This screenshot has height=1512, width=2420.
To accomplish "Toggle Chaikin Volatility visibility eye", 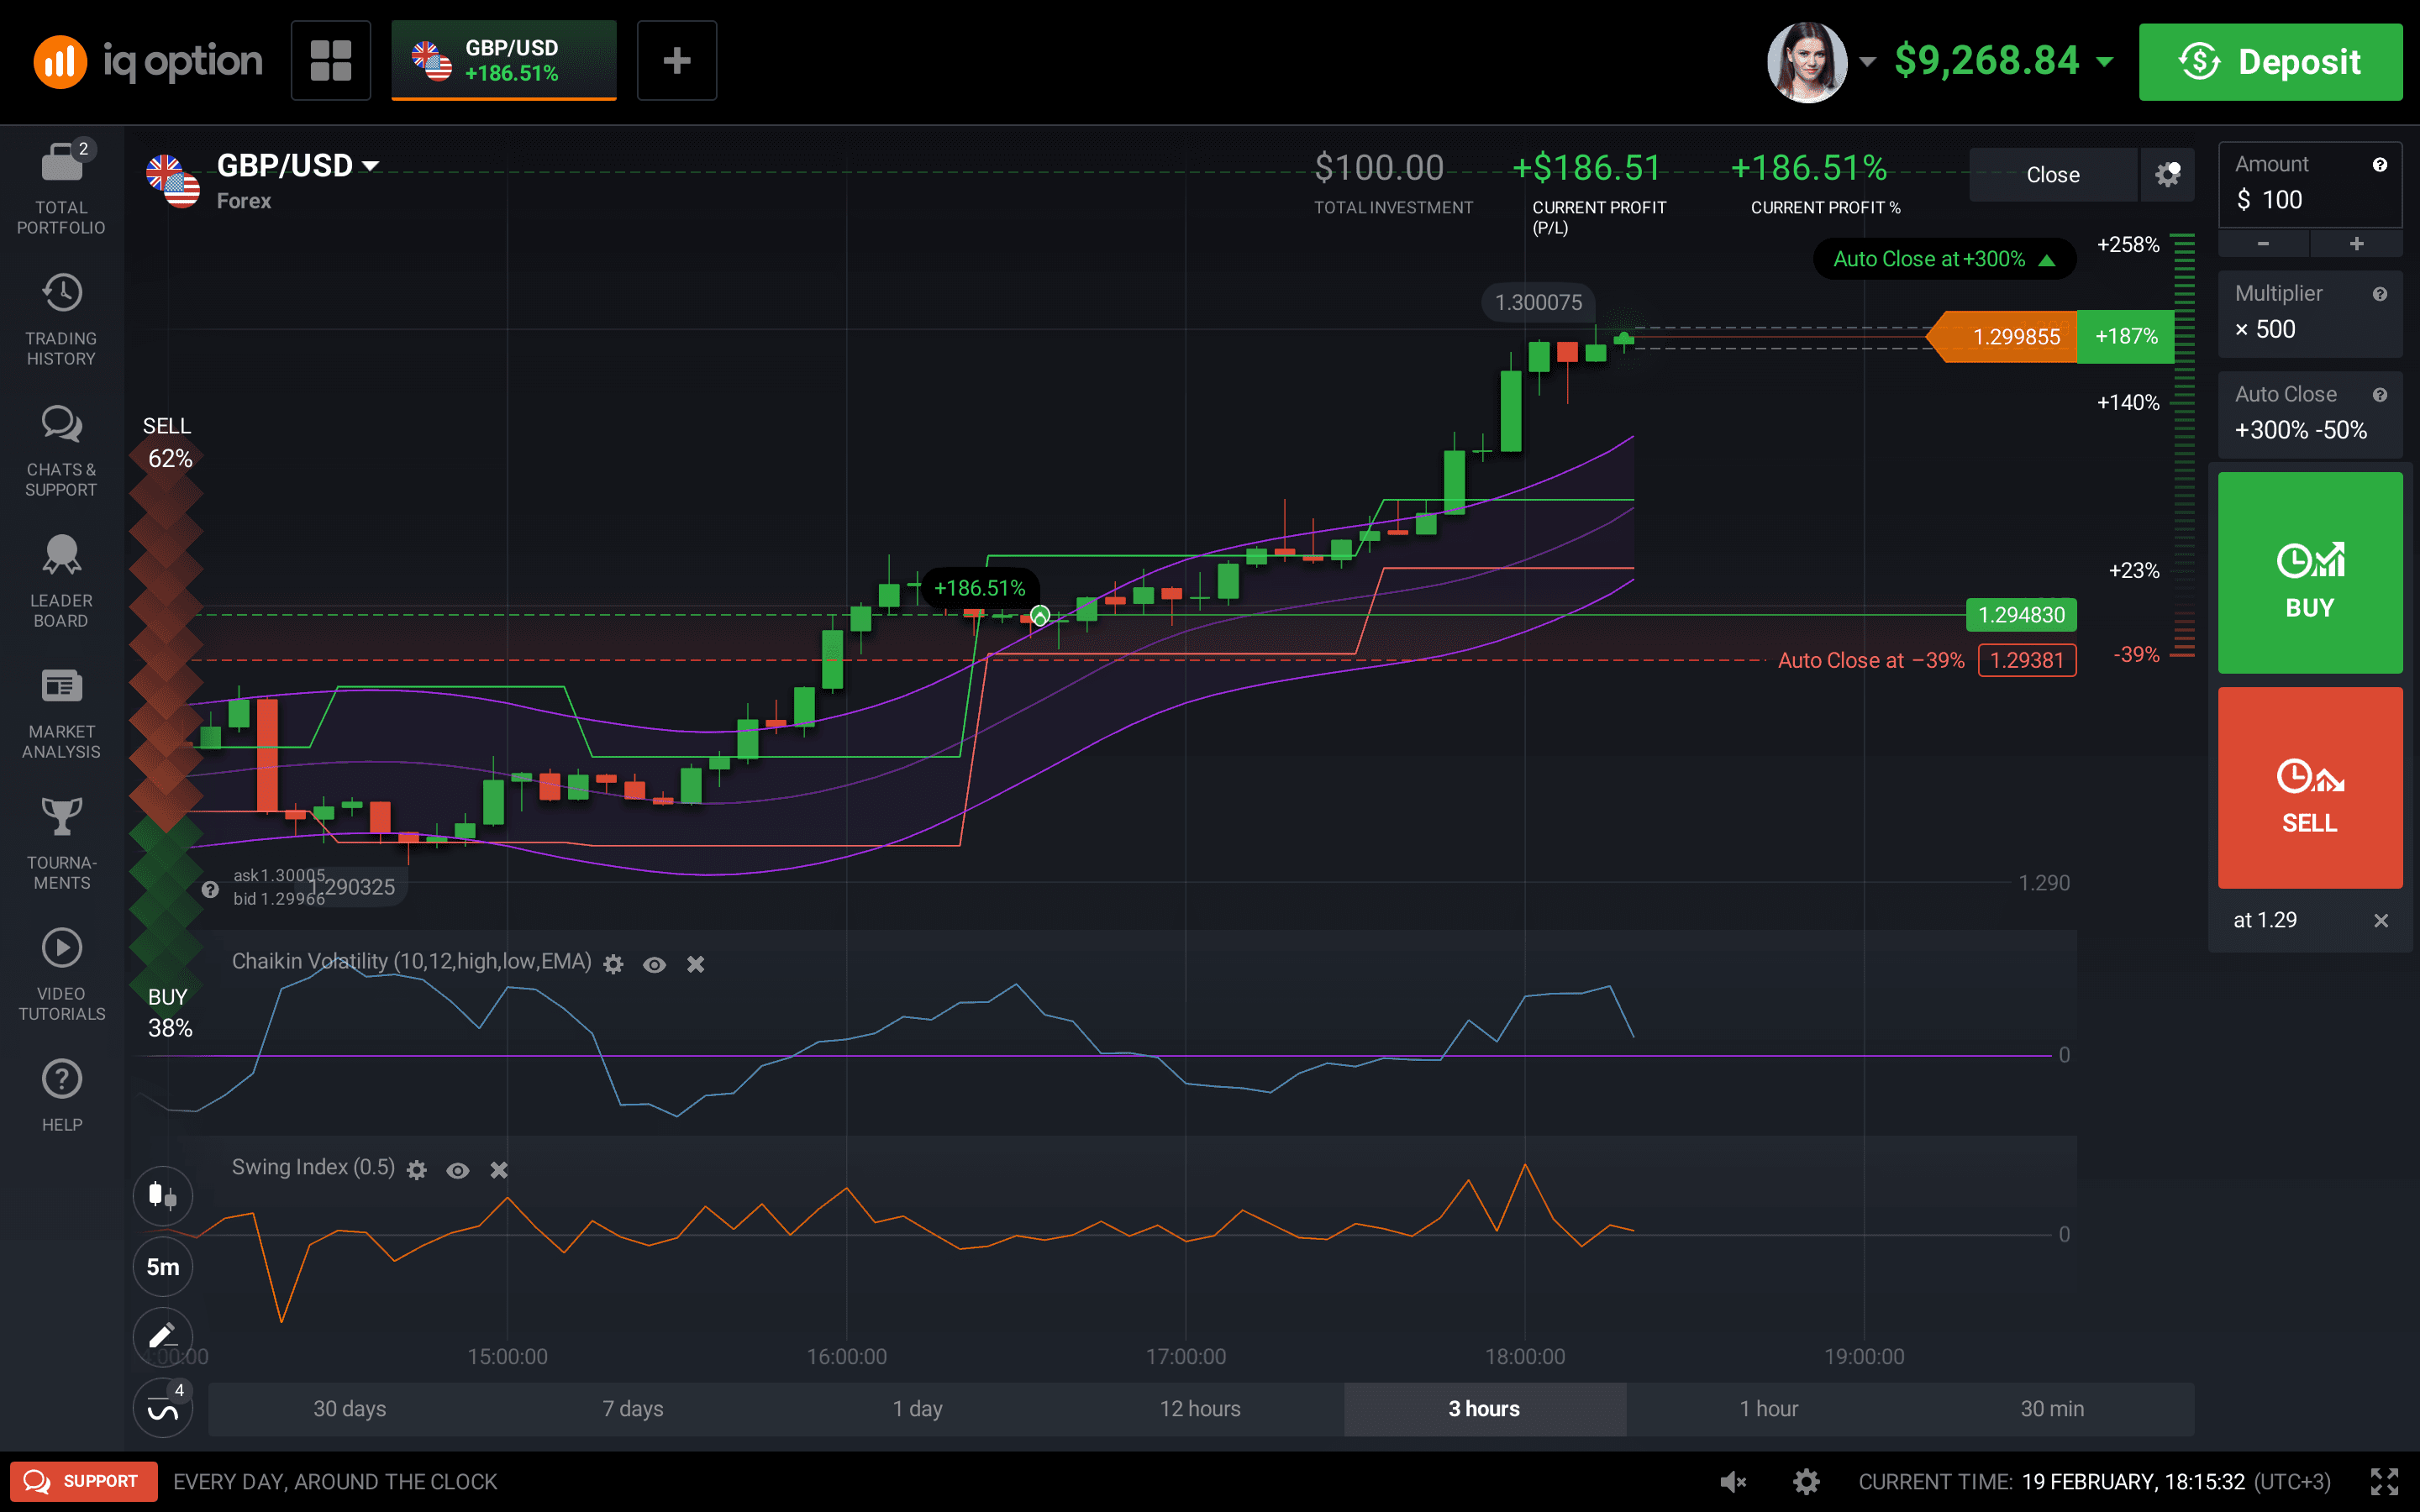I will coord(654,964).
